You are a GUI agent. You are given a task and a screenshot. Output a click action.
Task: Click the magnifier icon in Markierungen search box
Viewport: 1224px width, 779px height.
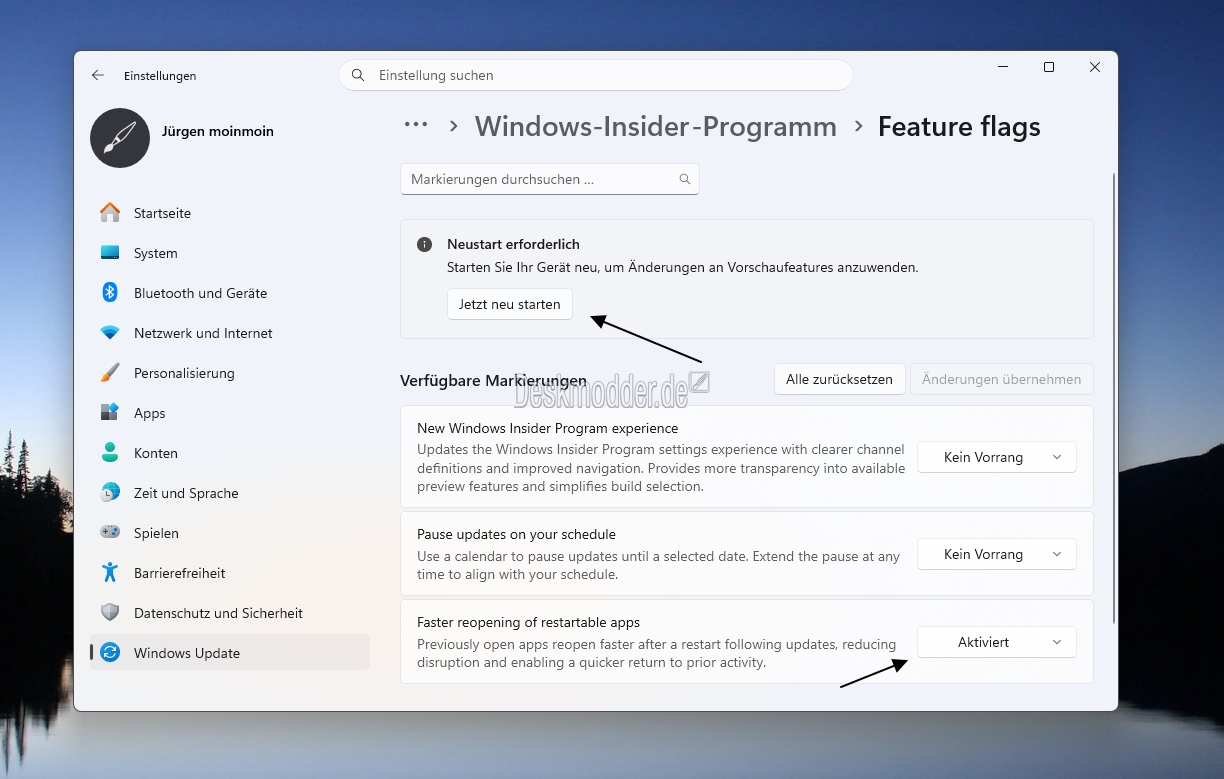(685, 180)
